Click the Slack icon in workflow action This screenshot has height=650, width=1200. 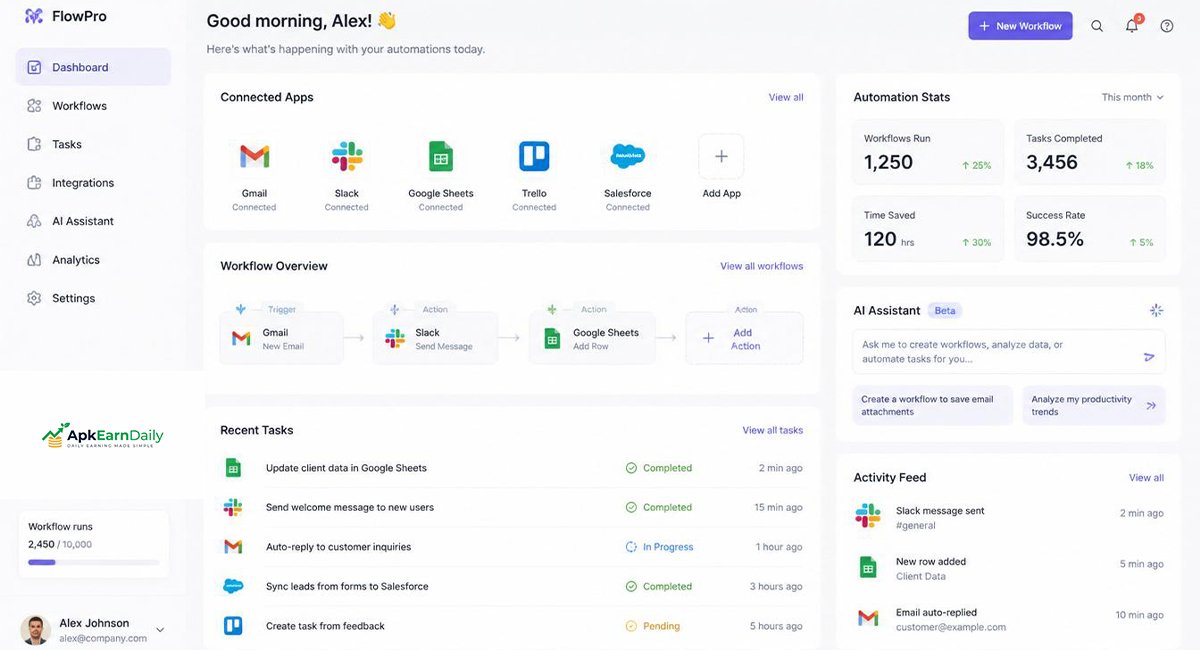395,339
